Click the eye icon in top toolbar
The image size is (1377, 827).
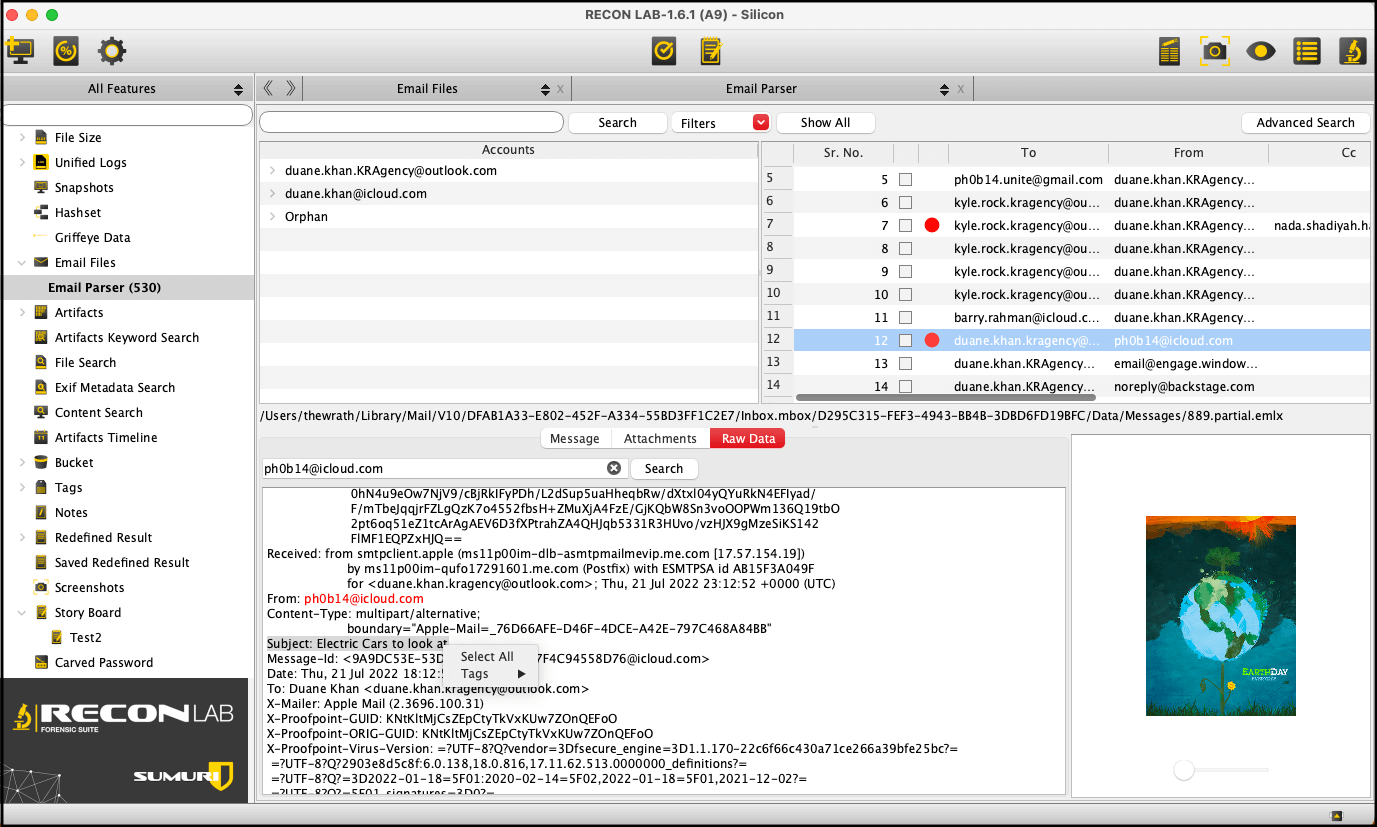coord(1260,50)
